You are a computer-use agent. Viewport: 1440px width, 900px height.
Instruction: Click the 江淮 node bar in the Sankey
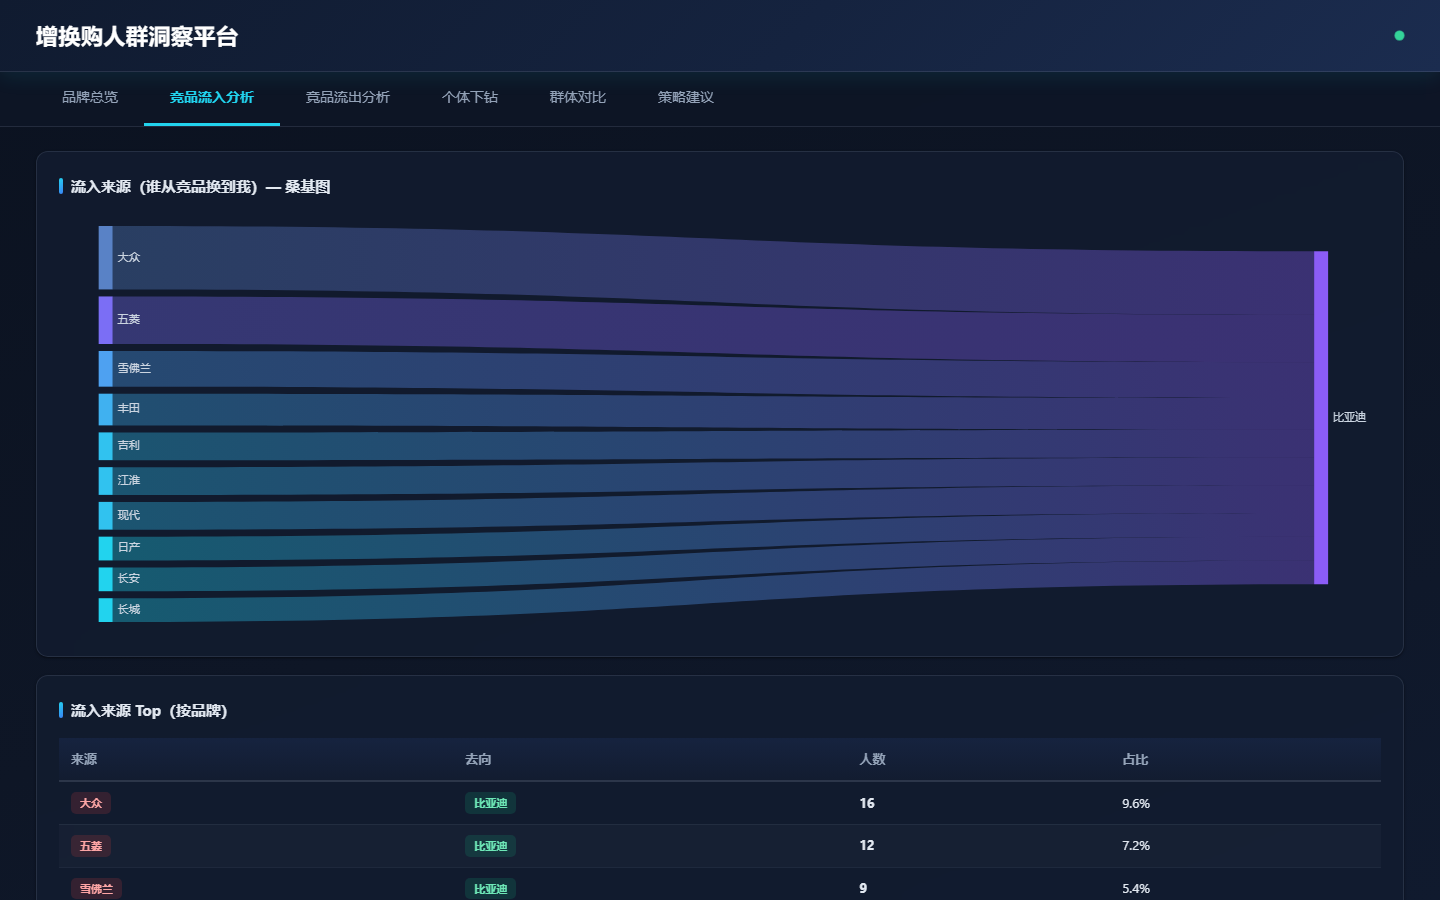point(105,481)
